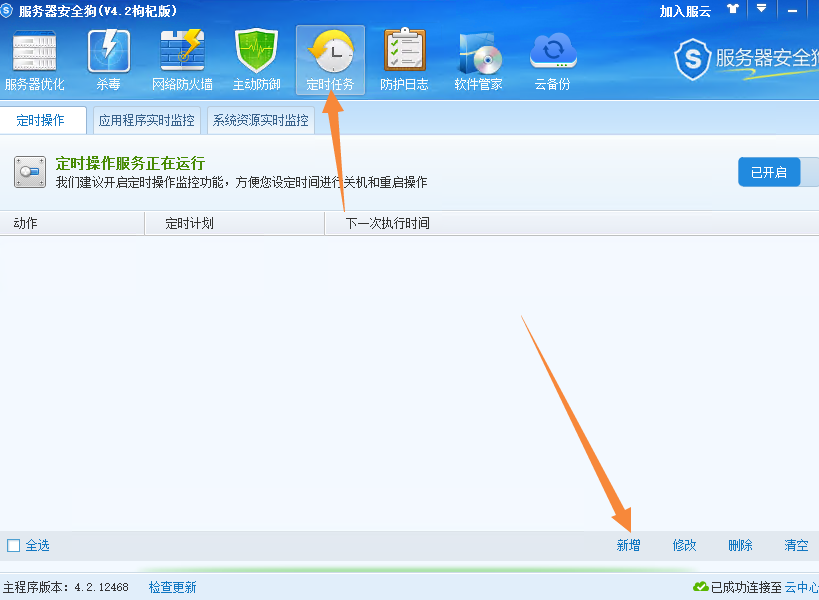Viewport: 819px width, 600px height.
Task: Click the scheduled operation service status icon
Action: coord(30,172)
